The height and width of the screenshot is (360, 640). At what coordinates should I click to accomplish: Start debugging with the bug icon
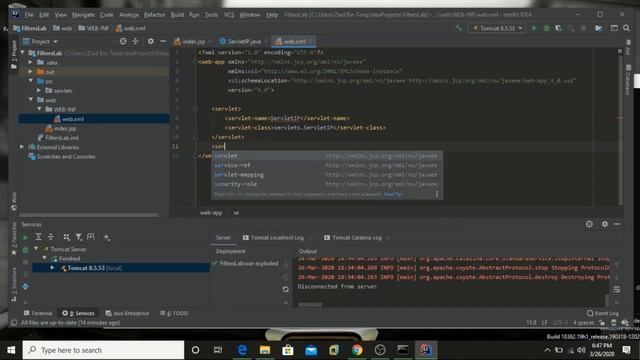point(547,28)
